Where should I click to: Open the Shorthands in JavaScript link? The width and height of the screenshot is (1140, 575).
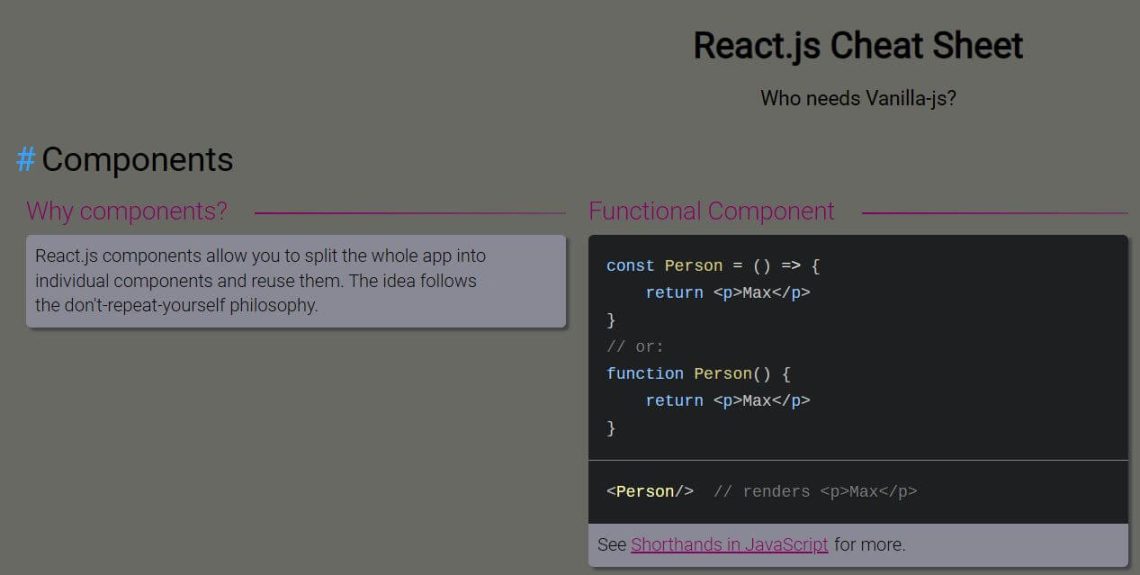coord(729,544)
